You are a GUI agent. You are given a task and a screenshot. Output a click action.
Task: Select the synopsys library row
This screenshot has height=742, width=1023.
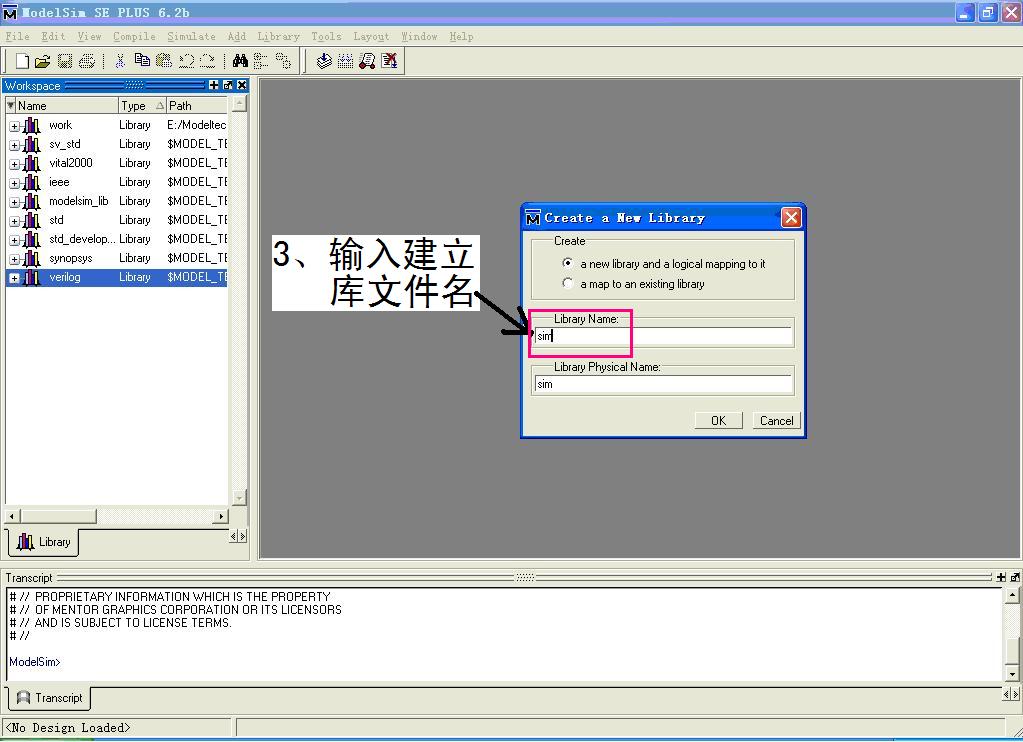[117, 258]
